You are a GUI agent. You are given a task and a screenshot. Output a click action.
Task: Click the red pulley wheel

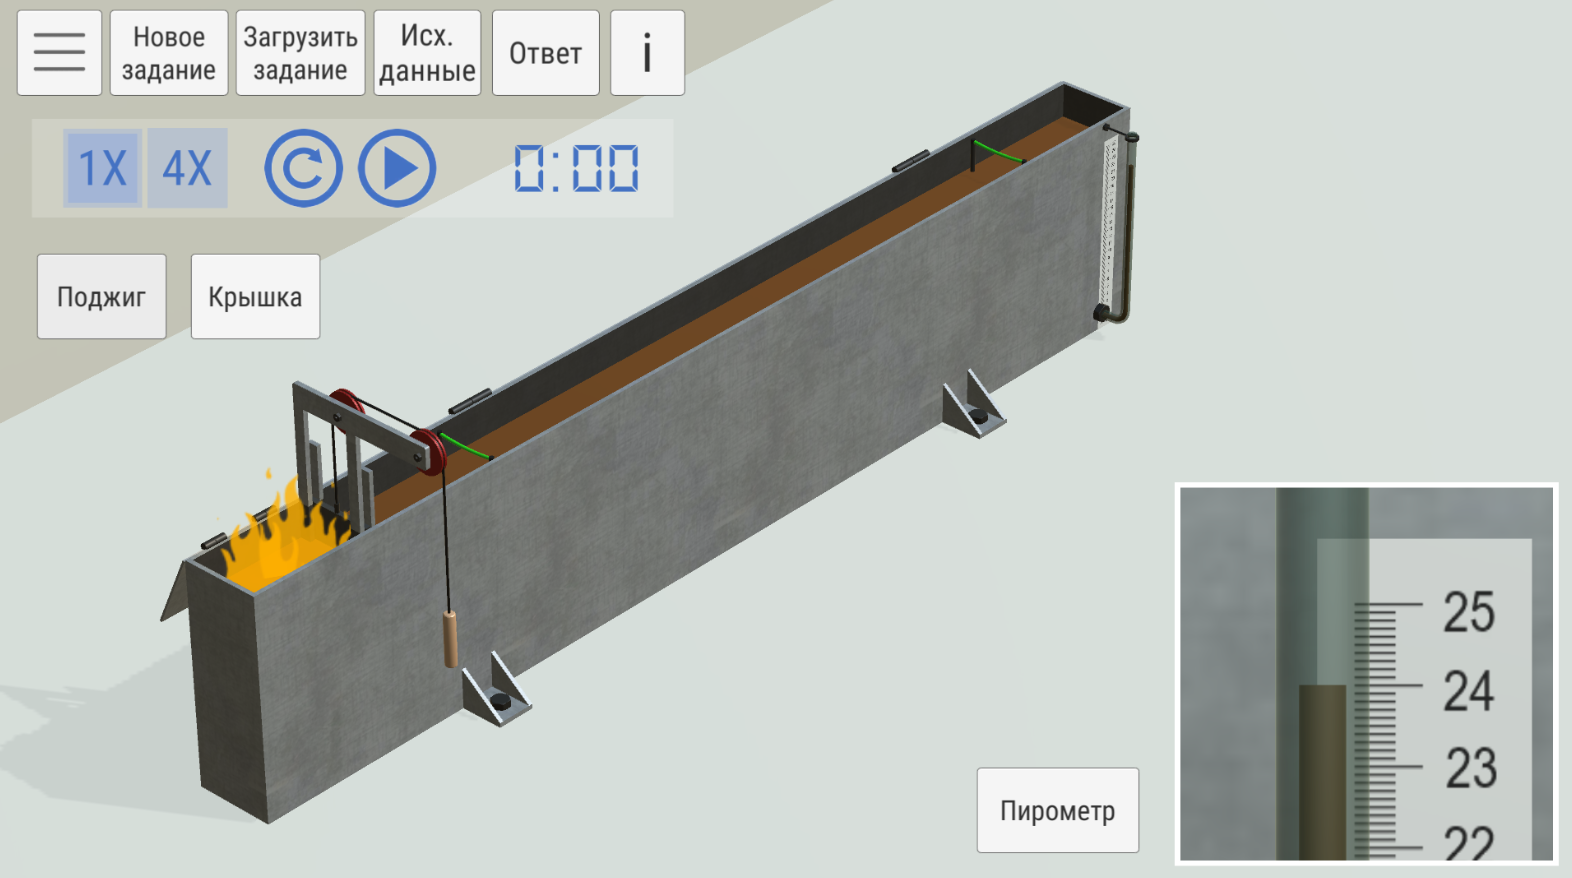tap(431, 452)
